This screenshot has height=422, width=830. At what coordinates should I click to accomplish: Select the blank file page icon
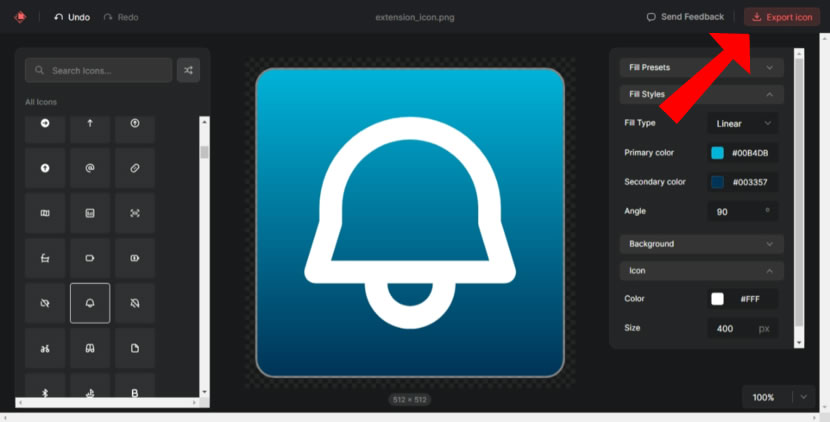pos(135,348)
